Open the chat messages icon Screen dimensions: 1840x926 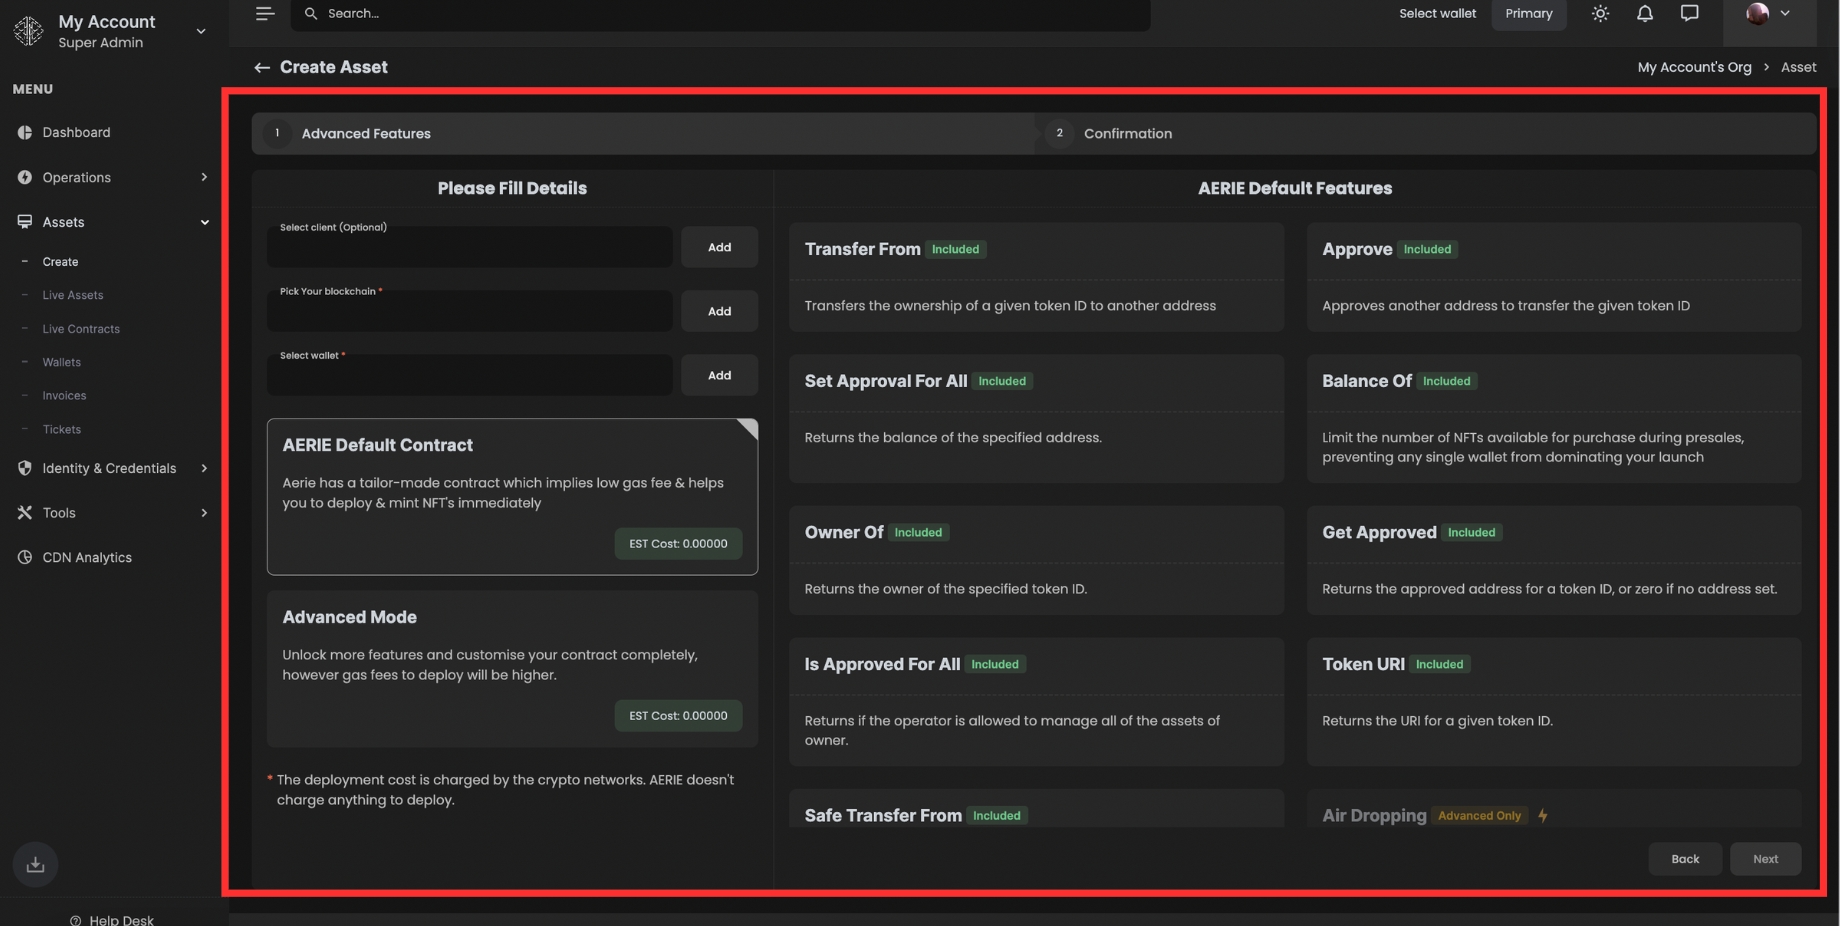click(x=1689, y=14)
